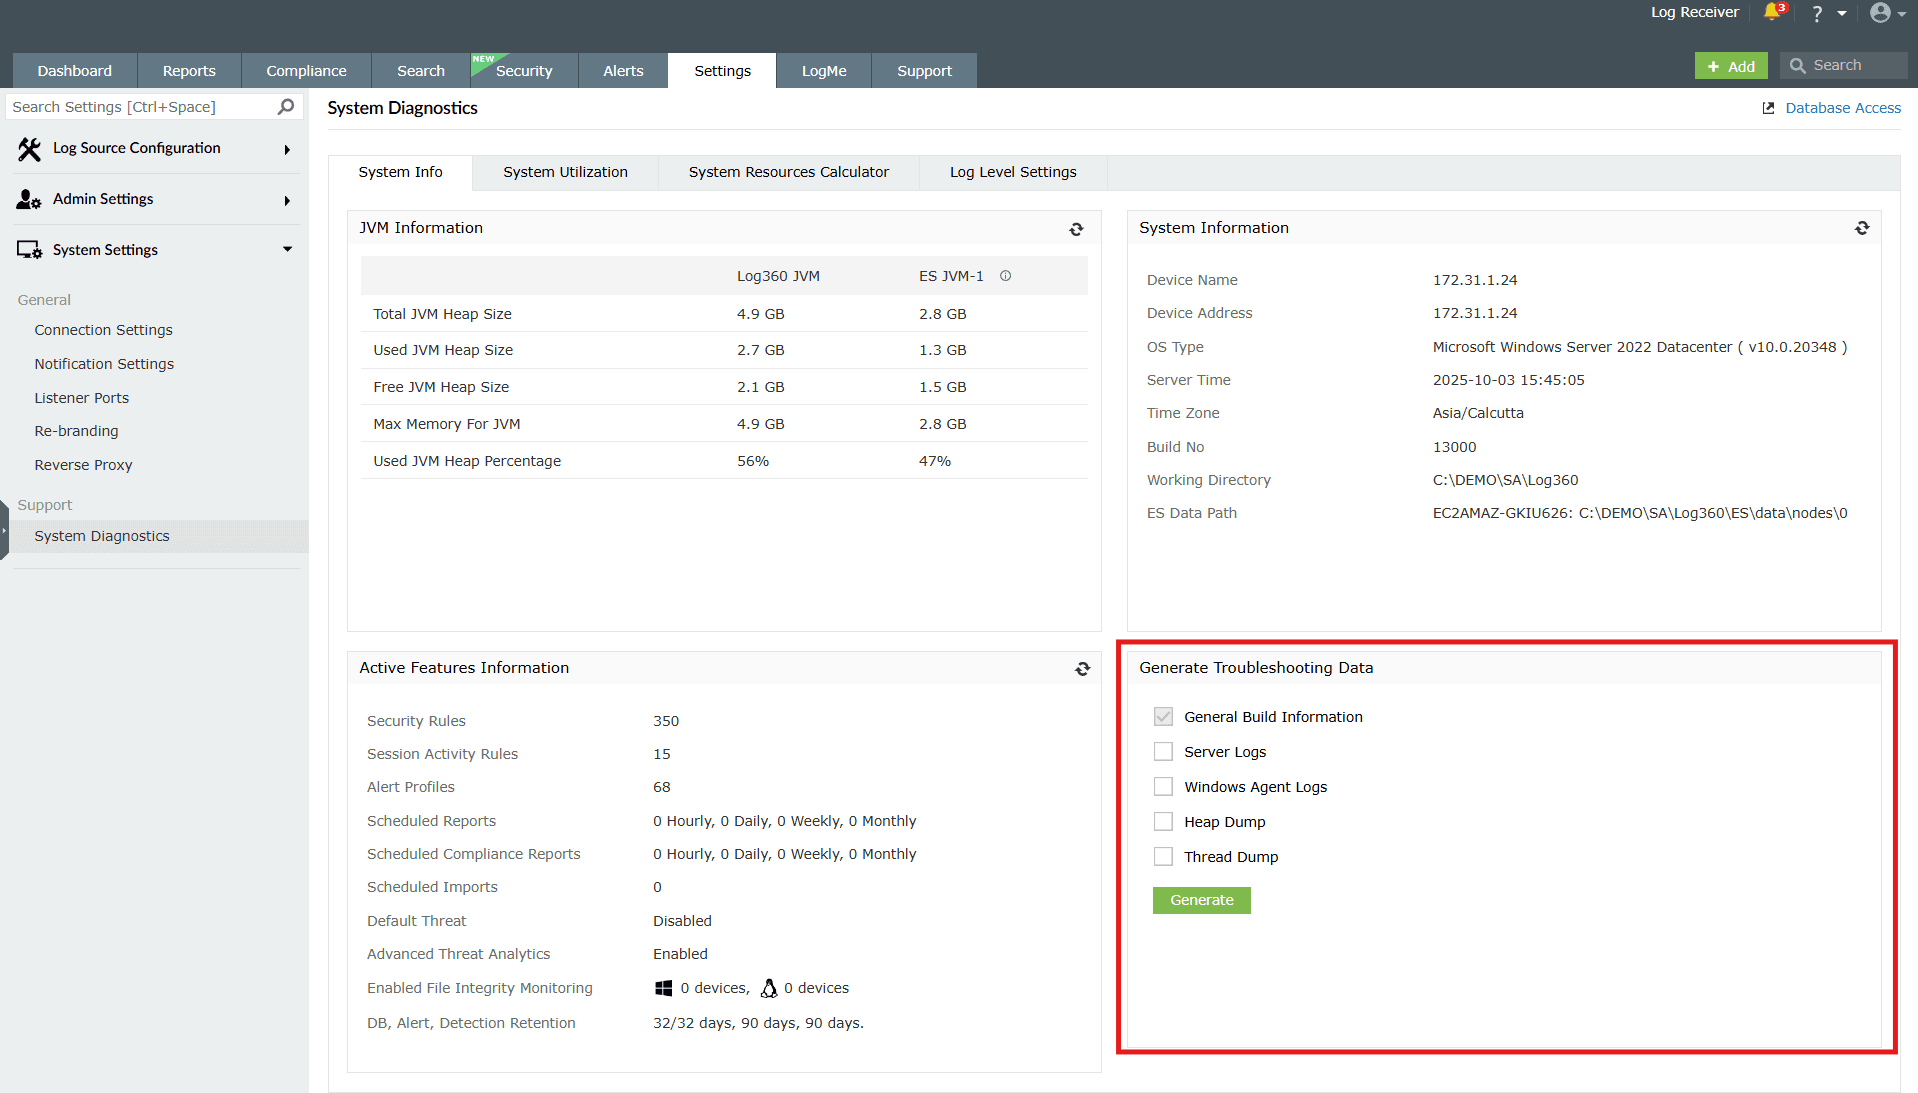Open the Security tab
1918x1093 pixels.
[x=524, y=70]
